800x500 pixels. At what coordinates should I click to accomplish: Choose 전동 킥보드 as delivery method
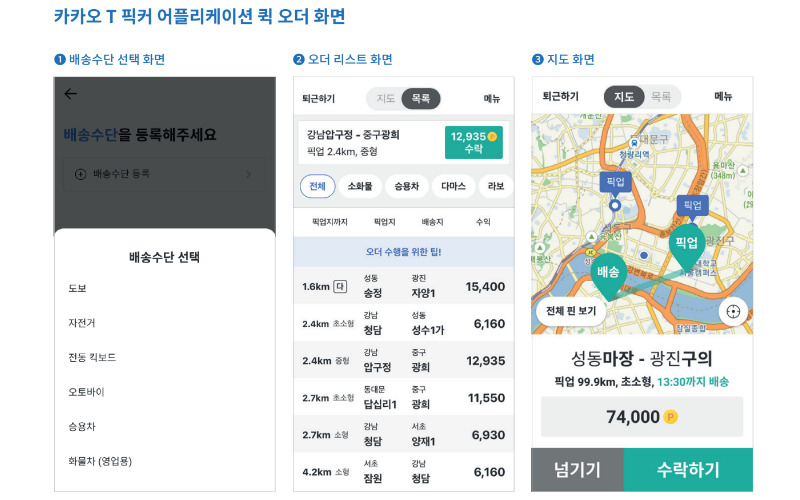click(92, 357)
